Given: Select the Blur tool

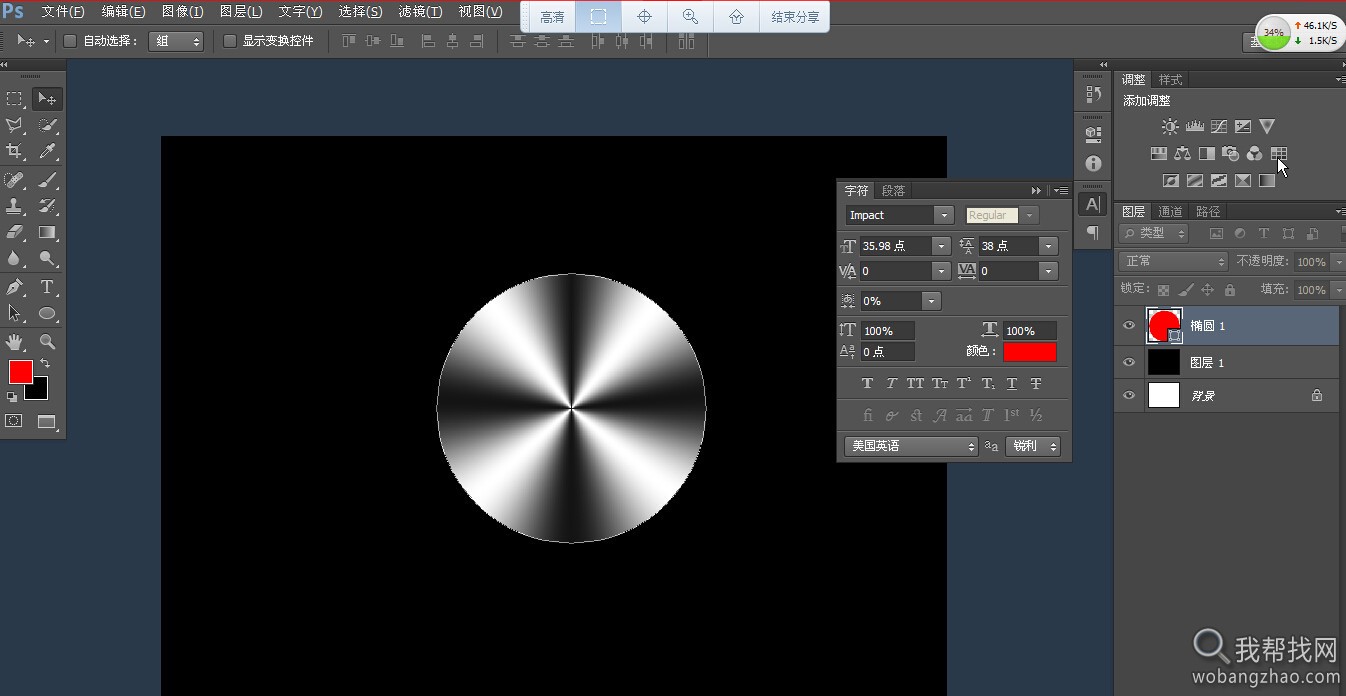Looking at the screenshot, I should coord(15,258).
